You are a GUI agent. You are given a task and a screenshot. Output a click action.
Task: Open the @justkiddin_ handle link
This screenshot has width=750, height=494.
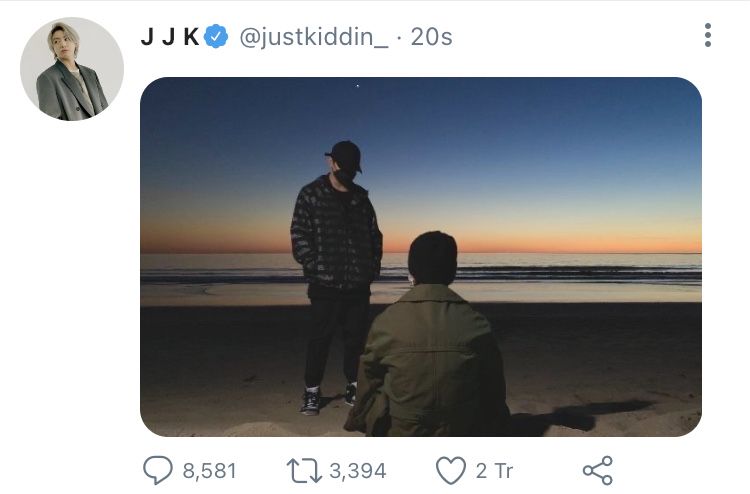314,37
